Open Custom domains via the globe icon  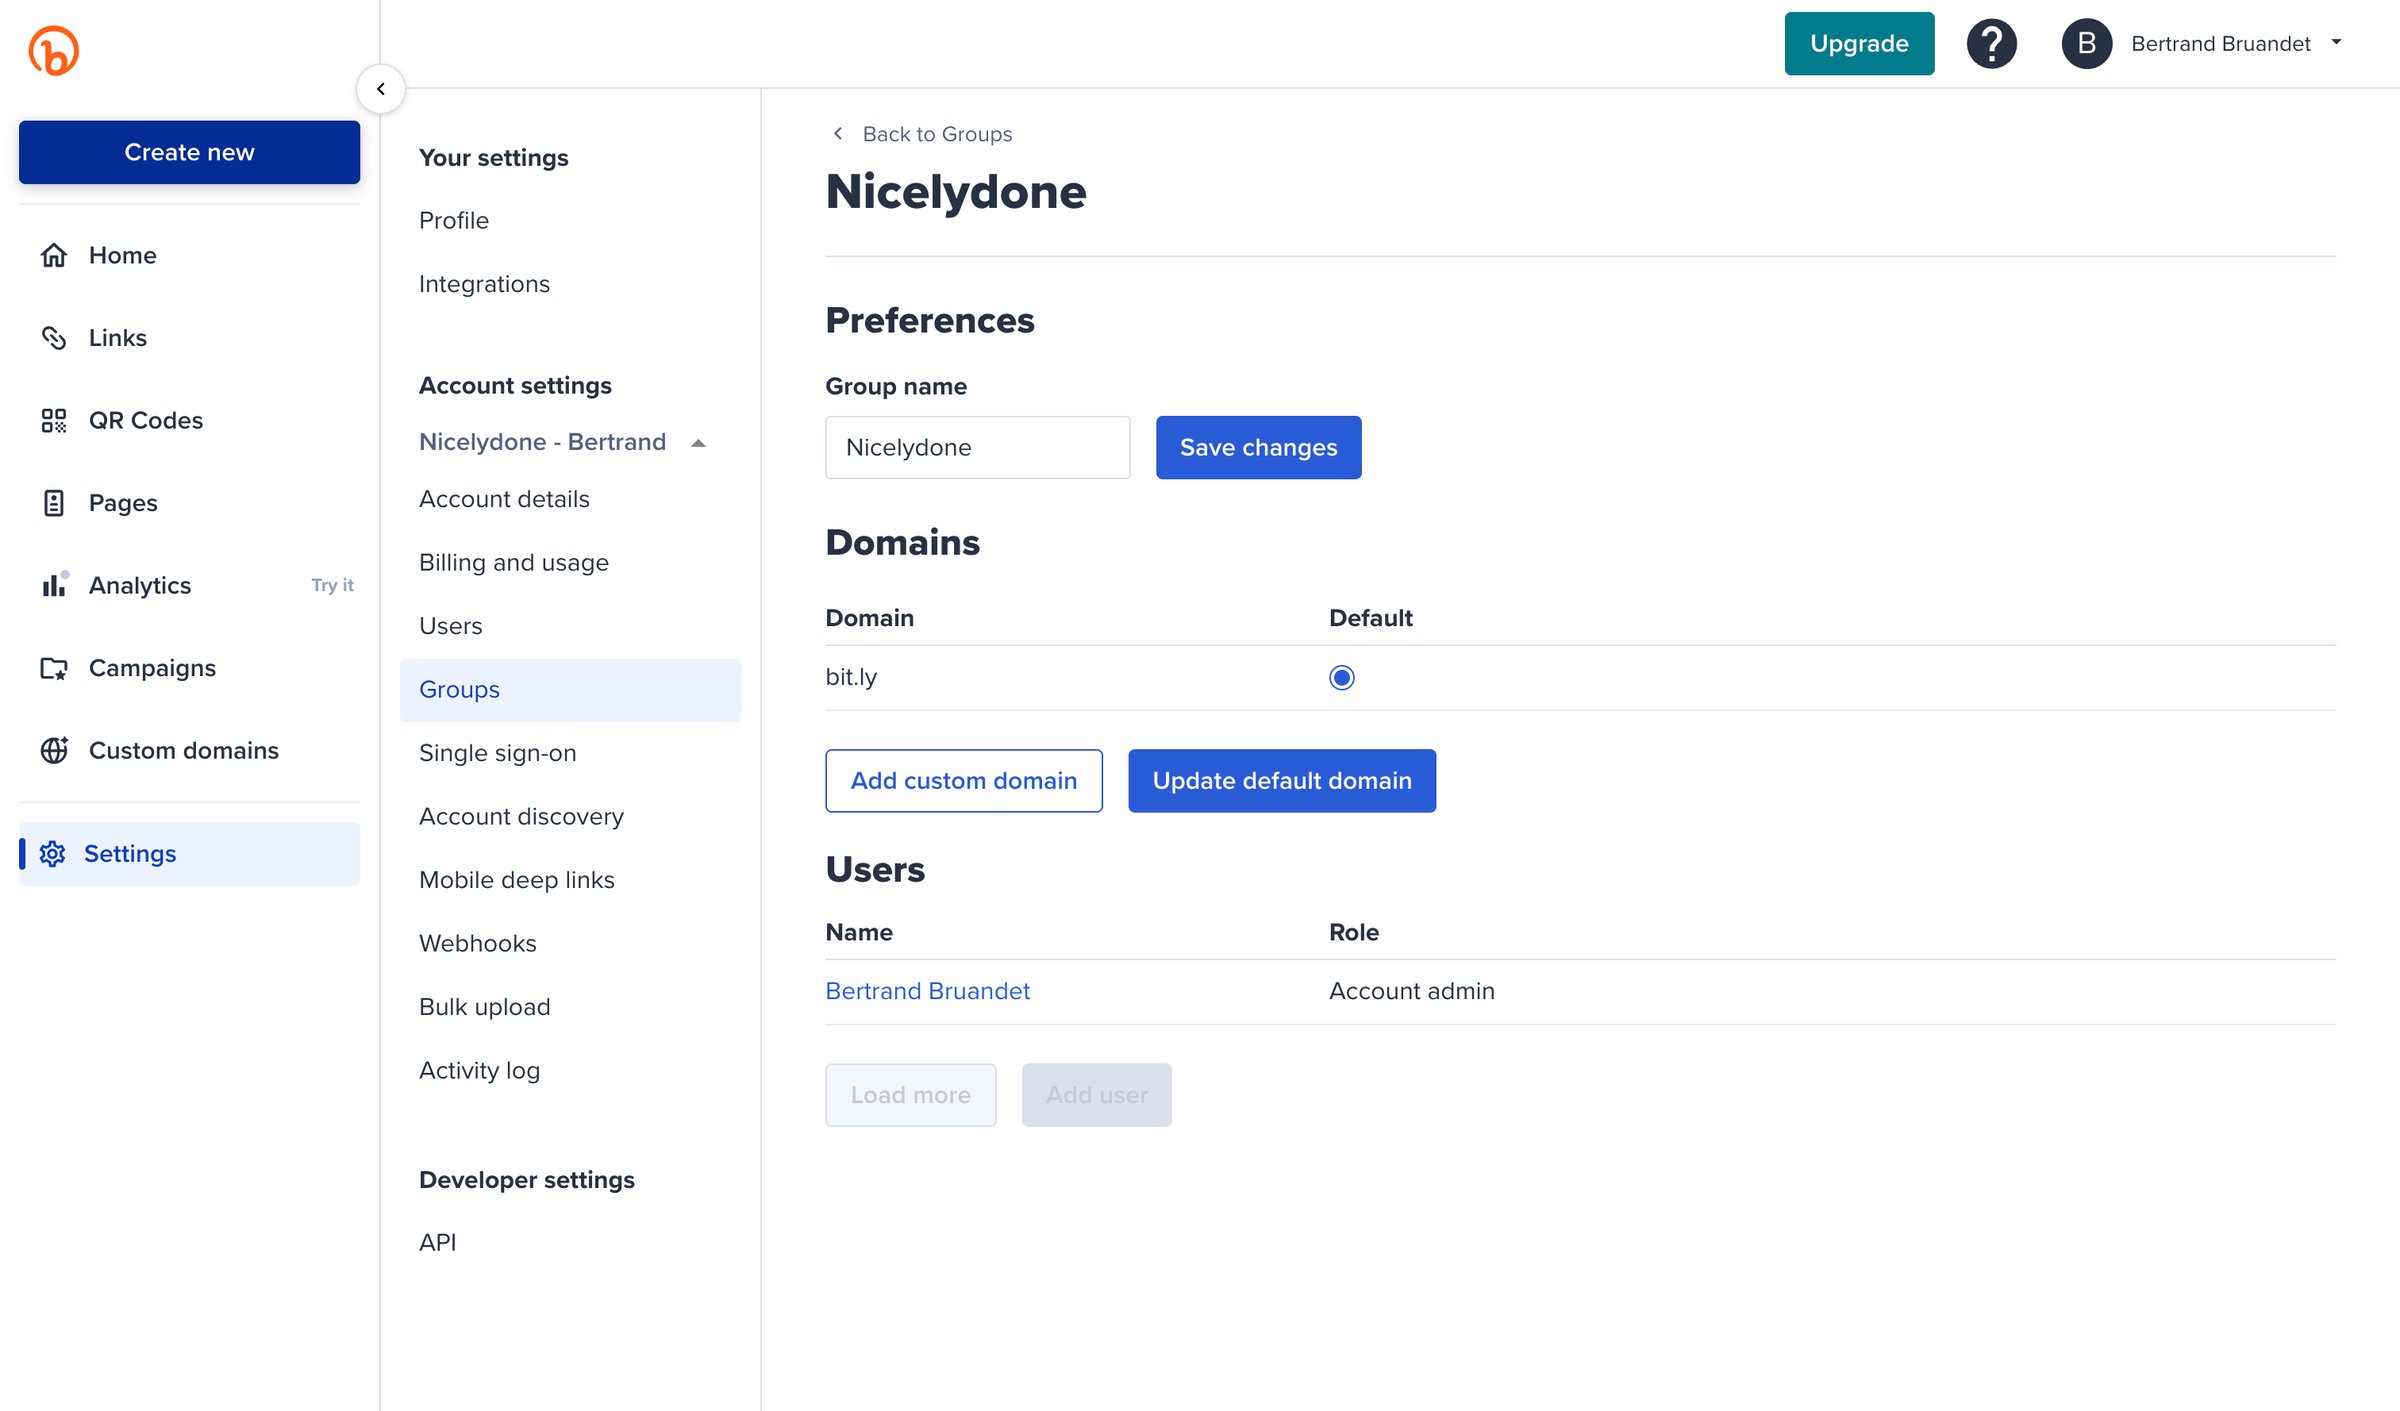tap(54, 750)
